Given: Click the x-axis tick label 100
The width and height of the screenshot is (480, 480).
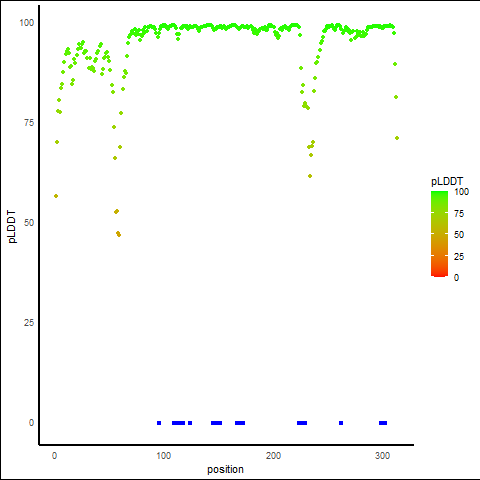Looking at the screenshot, I should point(164,456).
